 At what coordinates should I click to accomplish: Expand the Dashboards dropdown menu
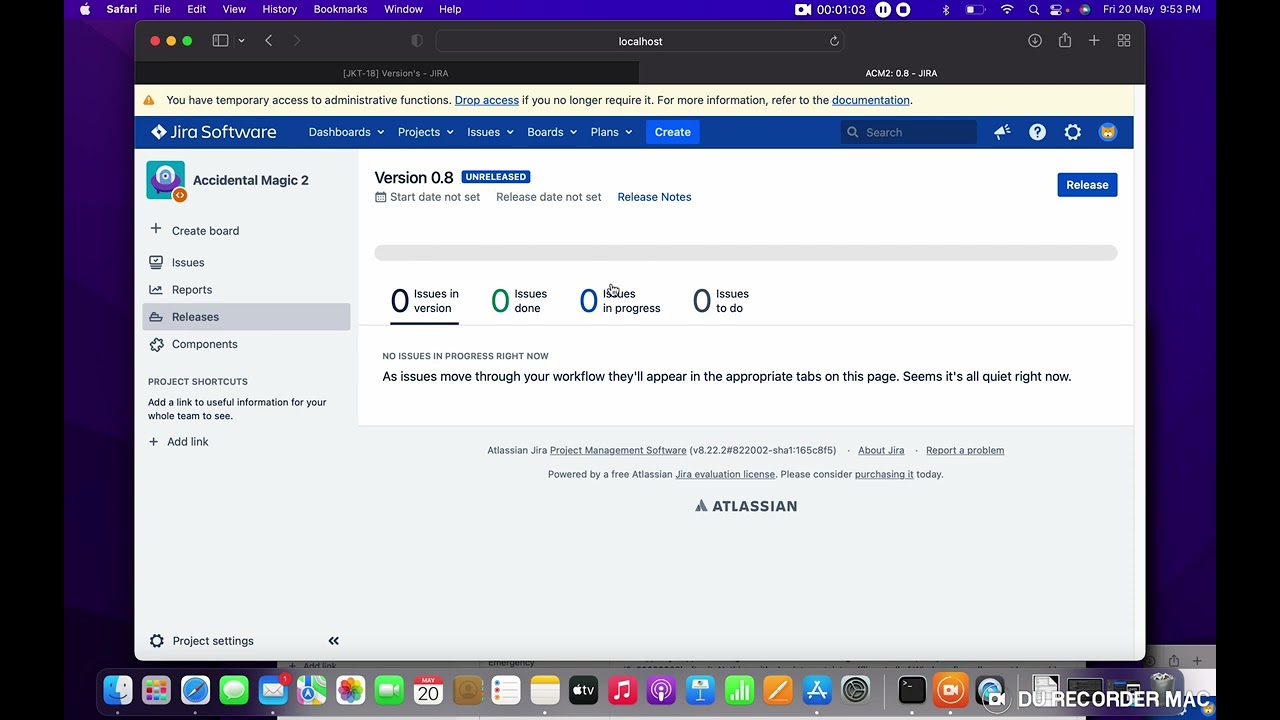[346, 132]
